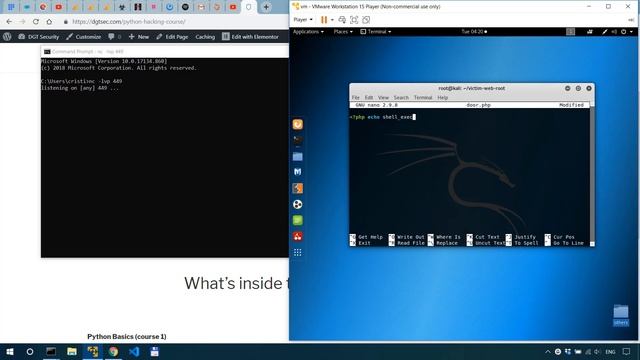This screenshot has height=360, width=640.
Task: Open Chrome from Windows taskbar
Action: pos(113,351)
